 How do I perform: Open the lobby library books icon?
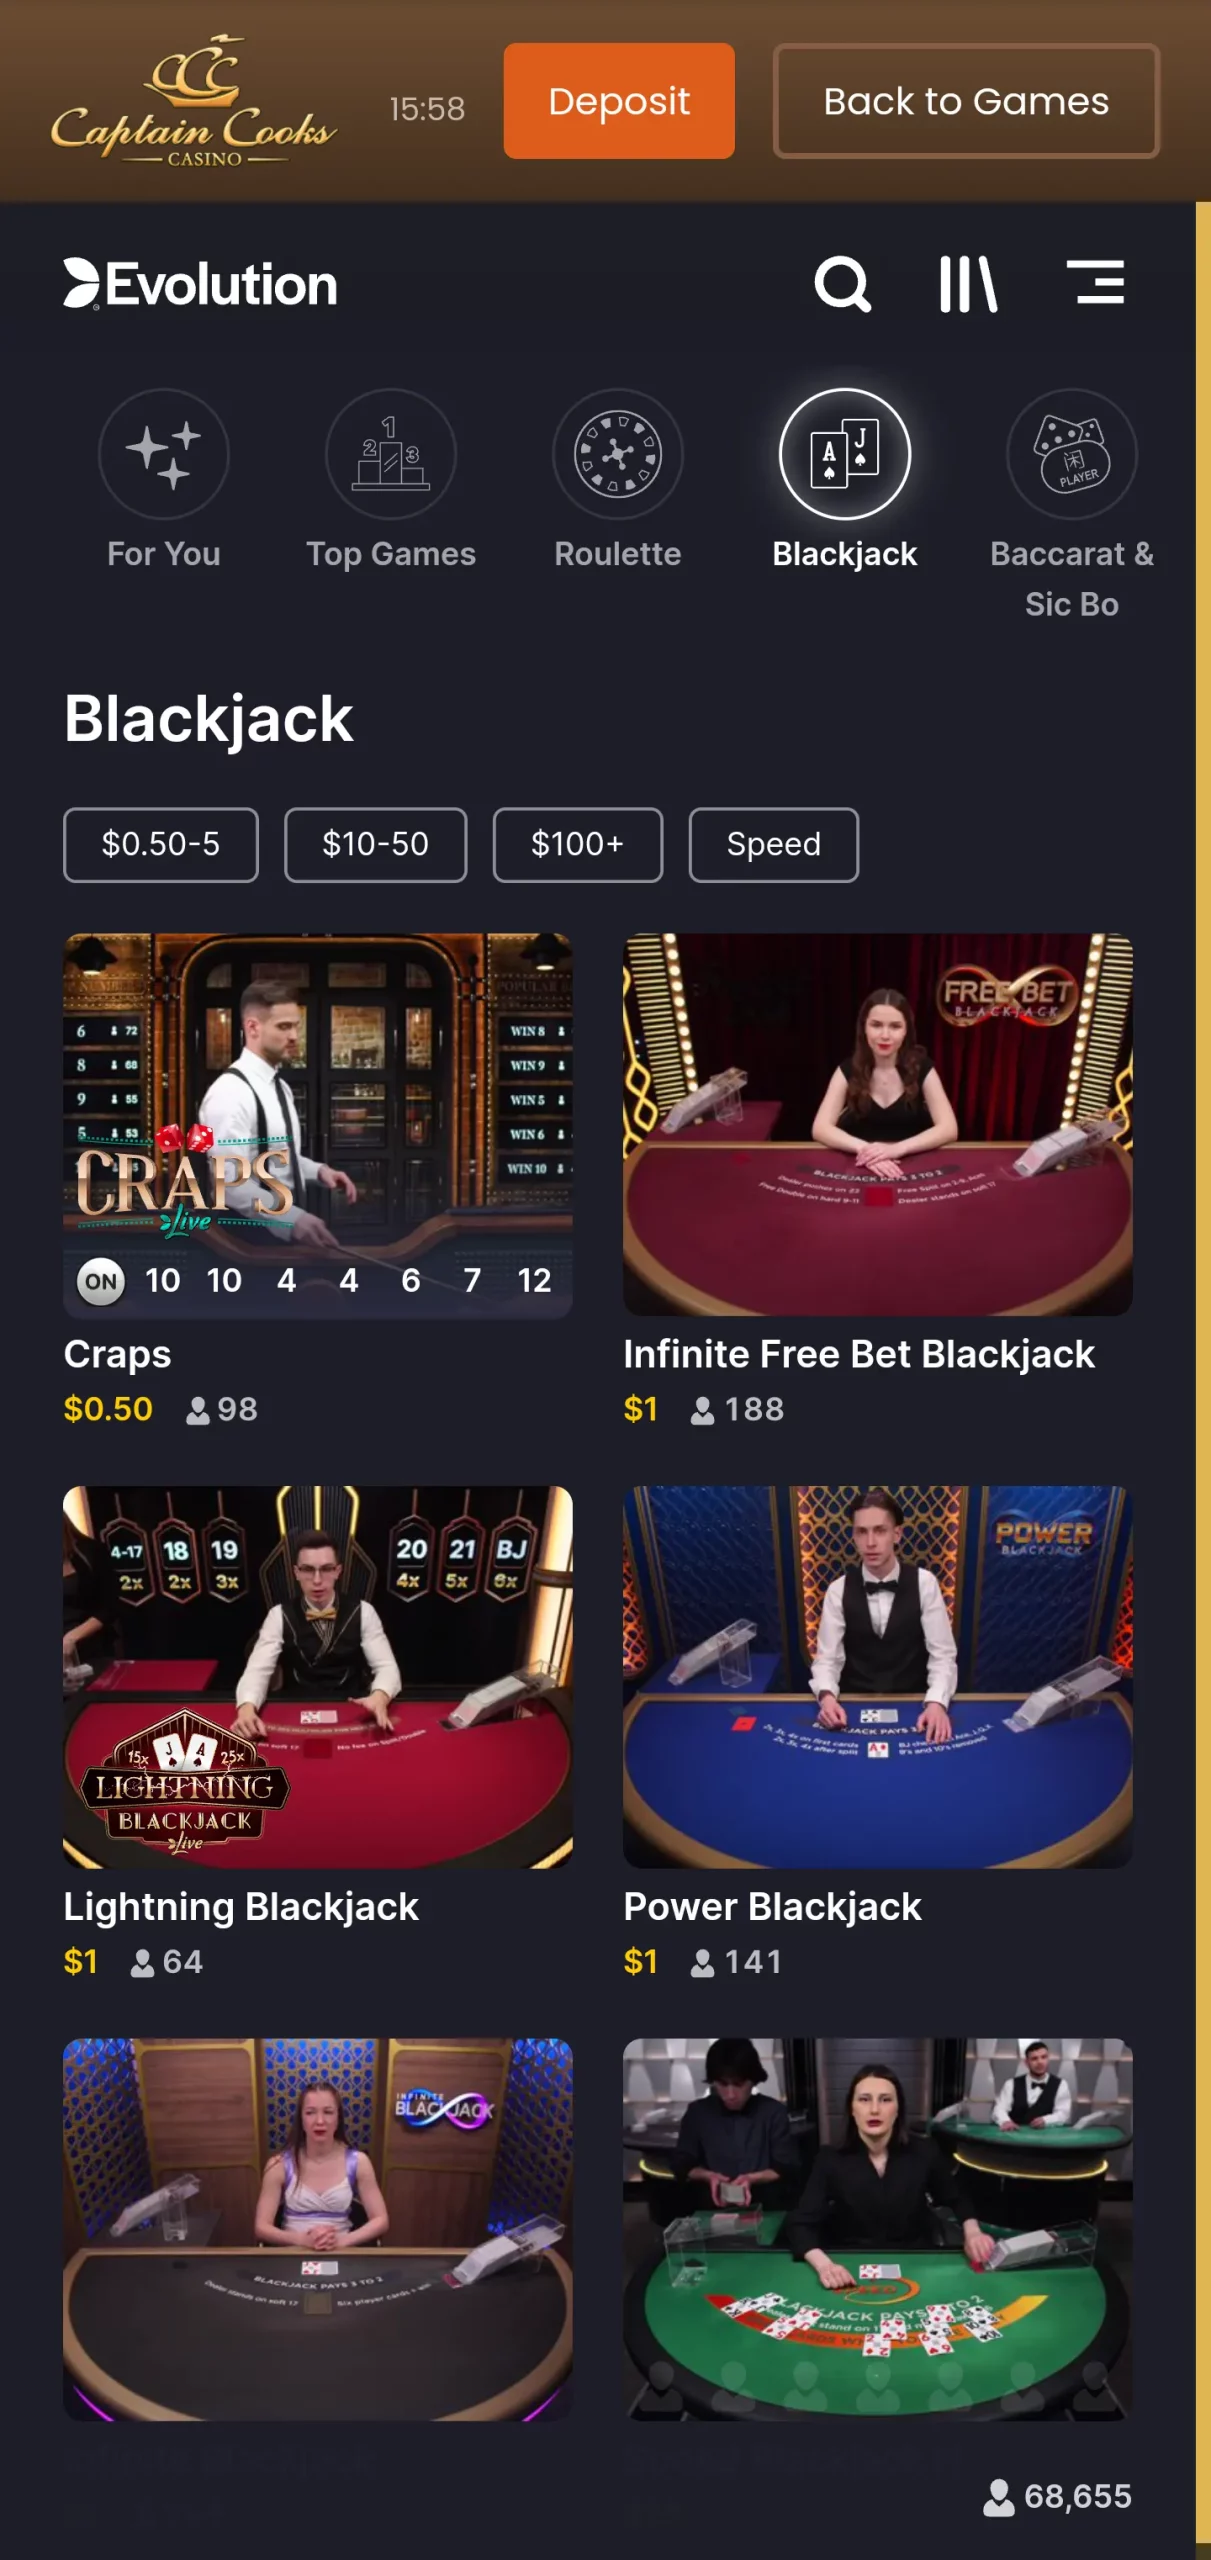(x=968, y=284)
